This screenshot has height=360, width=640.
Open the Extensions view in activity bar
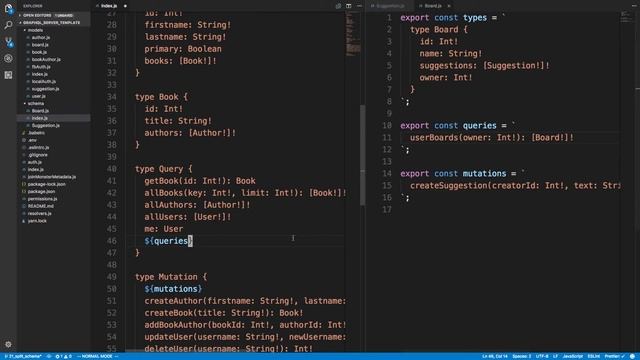tap(8, 75)
